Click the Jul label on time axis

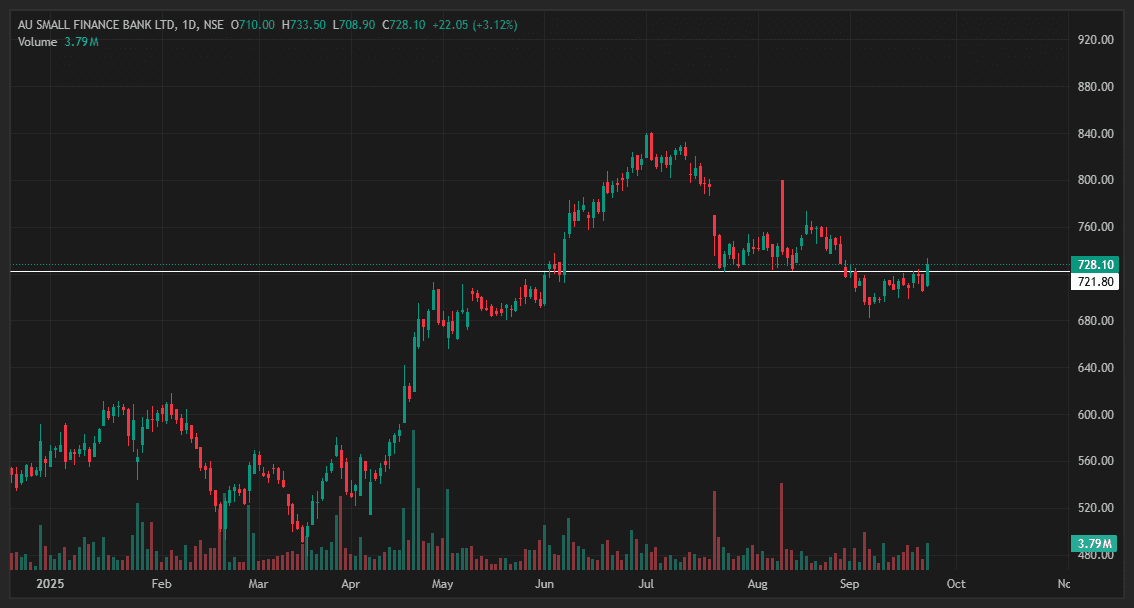pos(646,584)
